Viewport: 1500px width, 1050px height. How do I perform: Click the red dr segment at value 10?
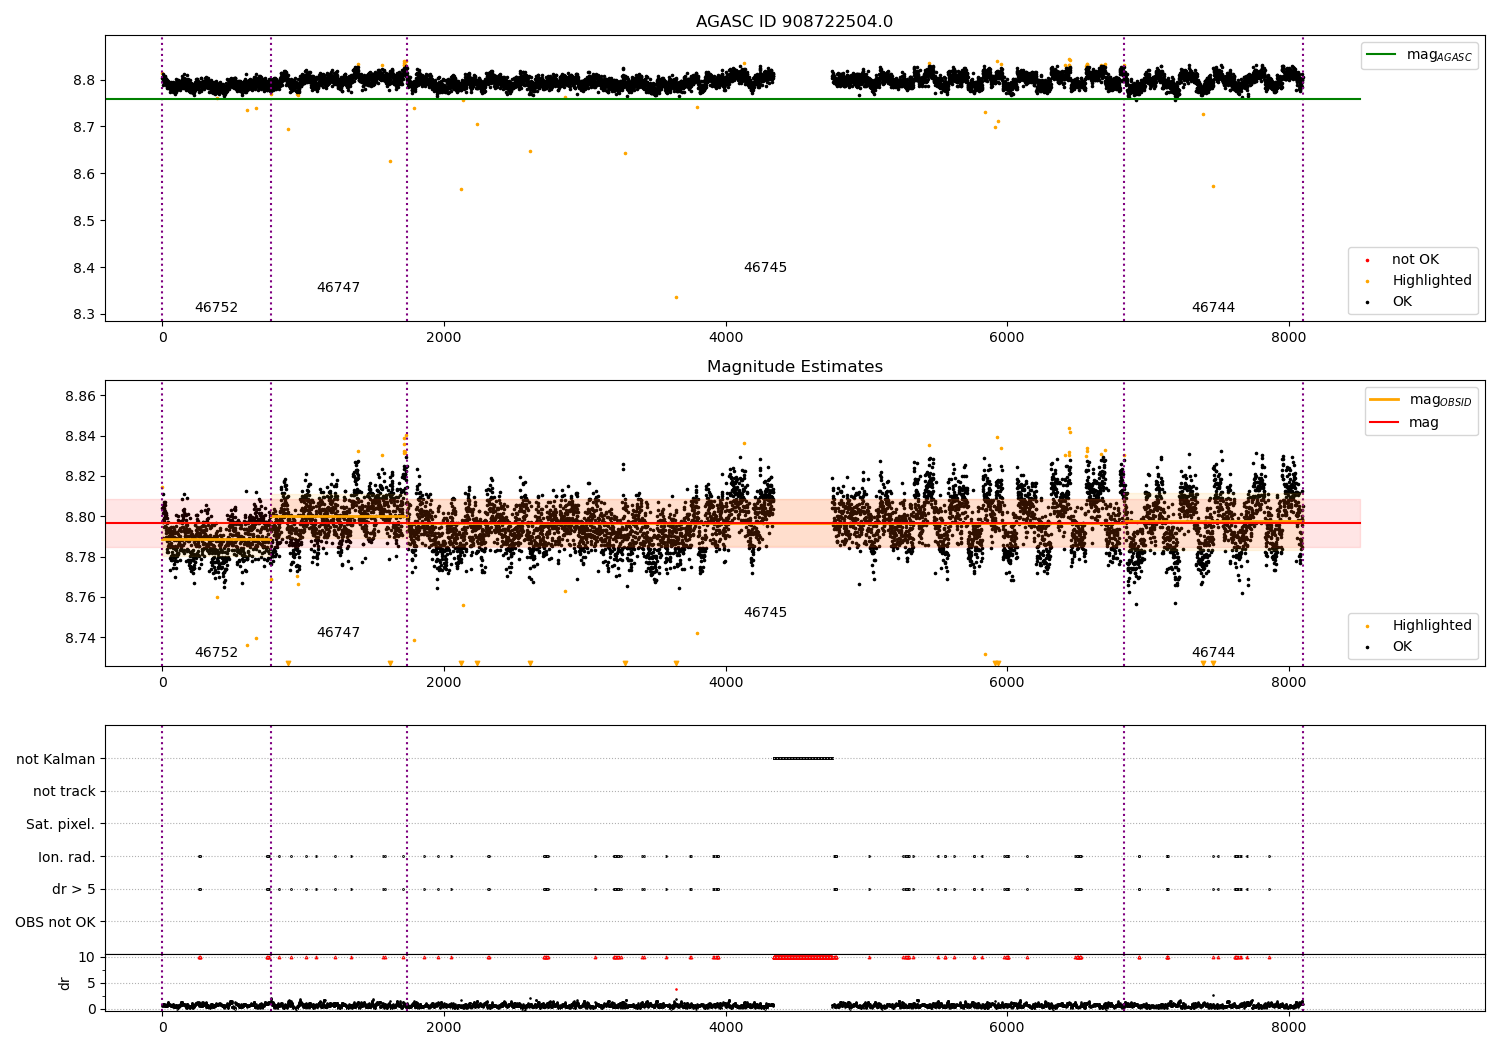tap(805, 957)
